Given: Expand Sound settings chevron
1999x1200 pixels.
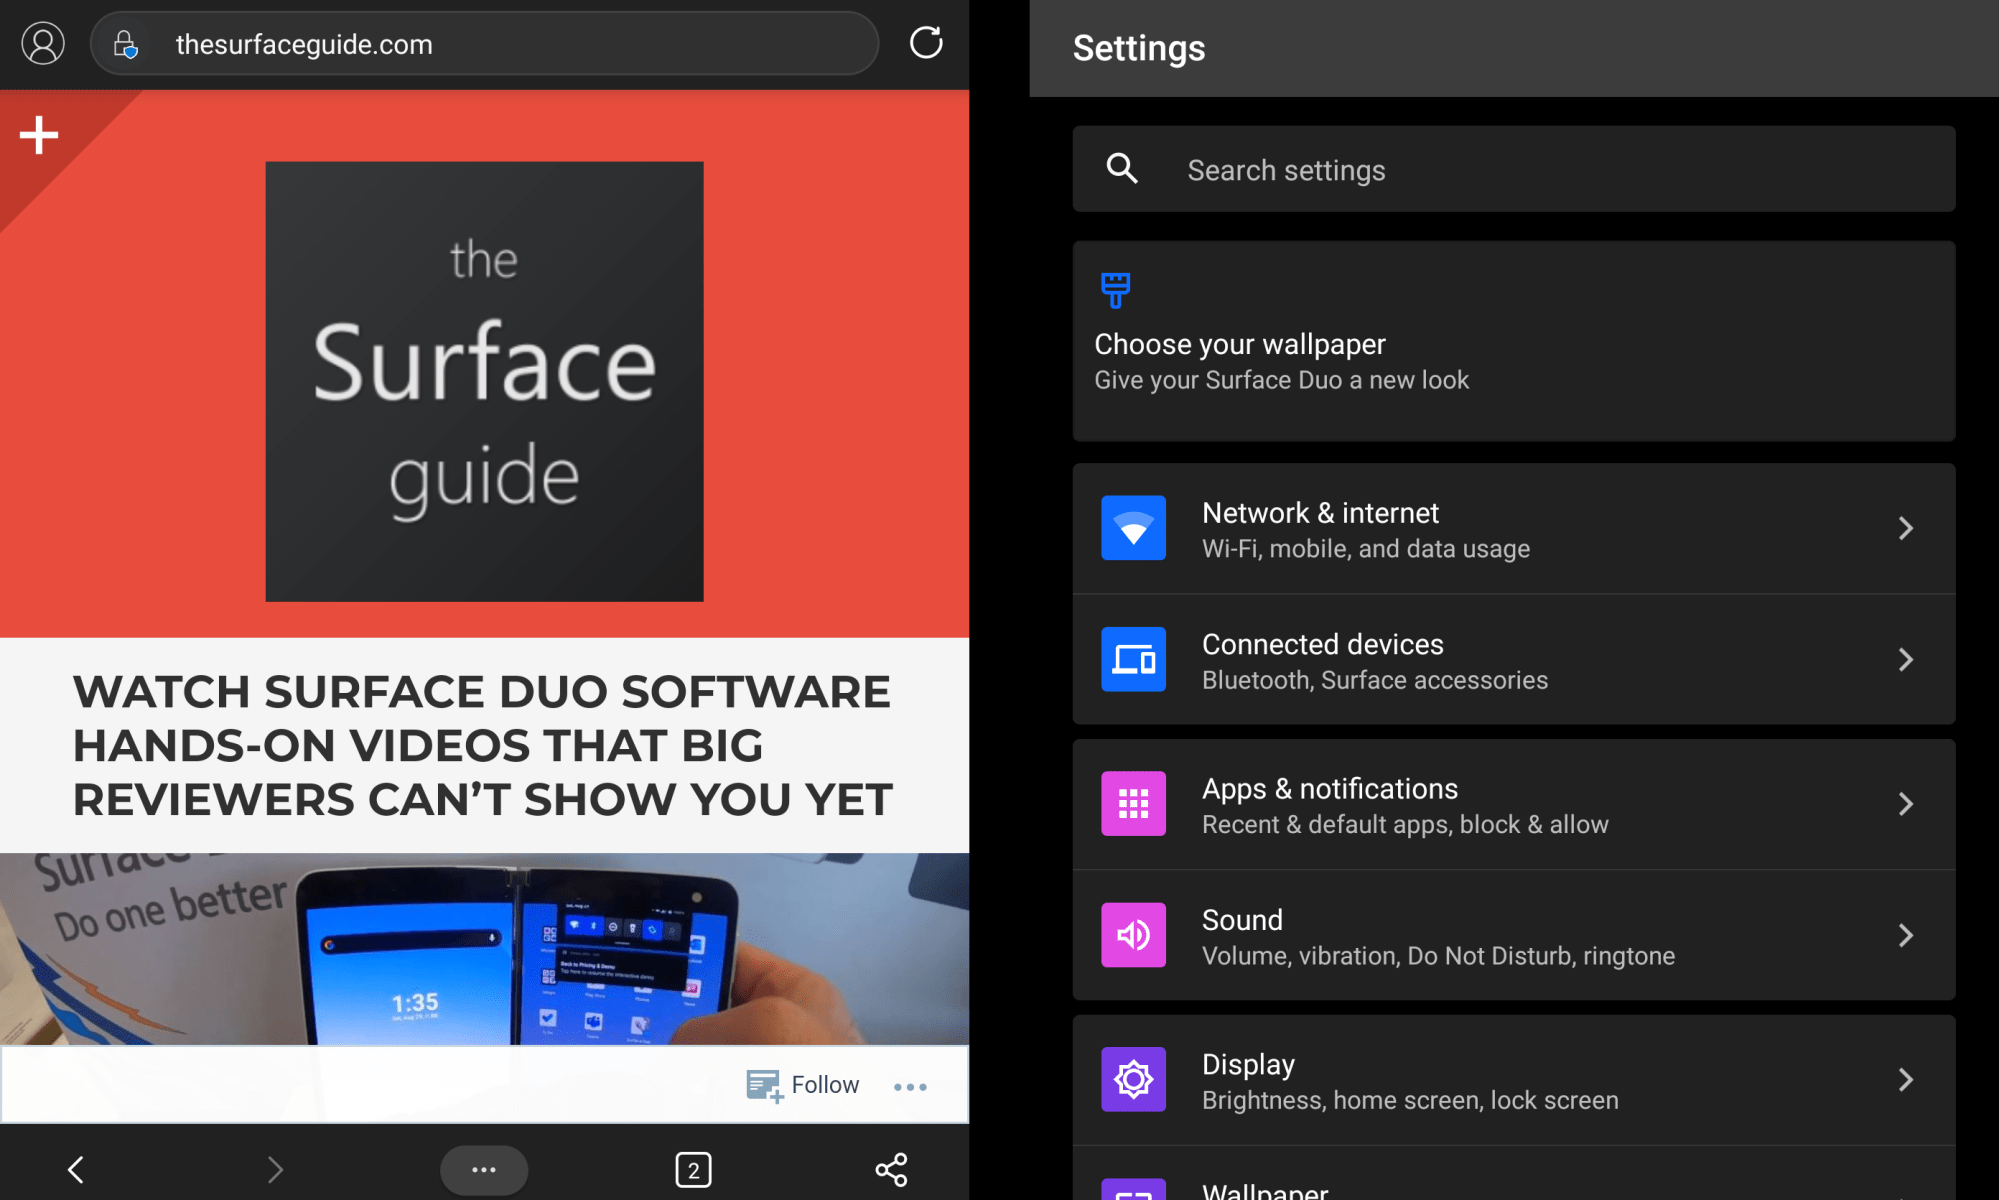Looking at the screenshot, I should pyautogui.click(x=1905, y=935).
